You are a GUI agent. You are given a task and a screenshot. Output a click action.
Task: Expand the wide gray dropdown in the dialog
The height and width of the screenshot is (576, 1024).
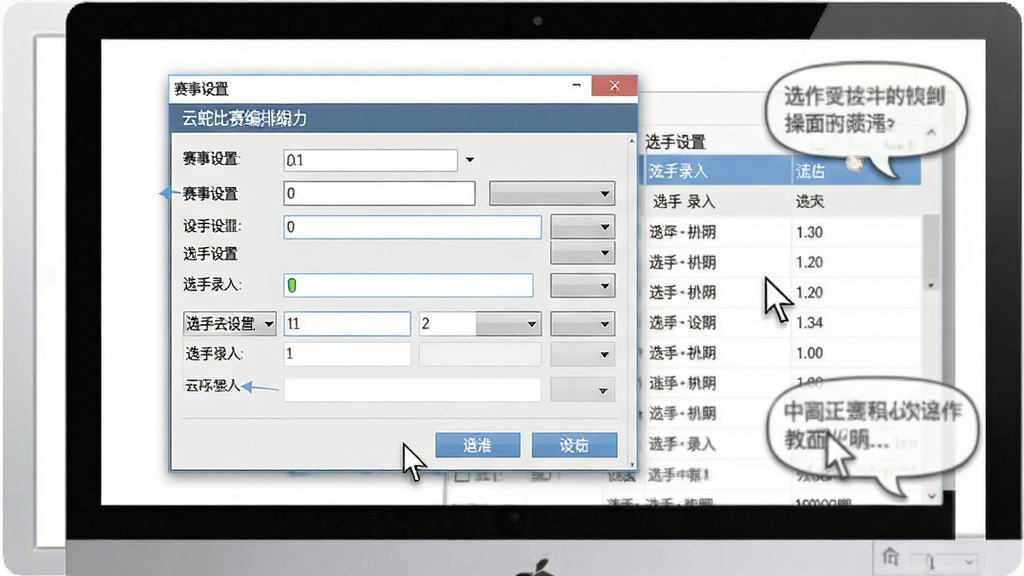[x=552, y=193]
